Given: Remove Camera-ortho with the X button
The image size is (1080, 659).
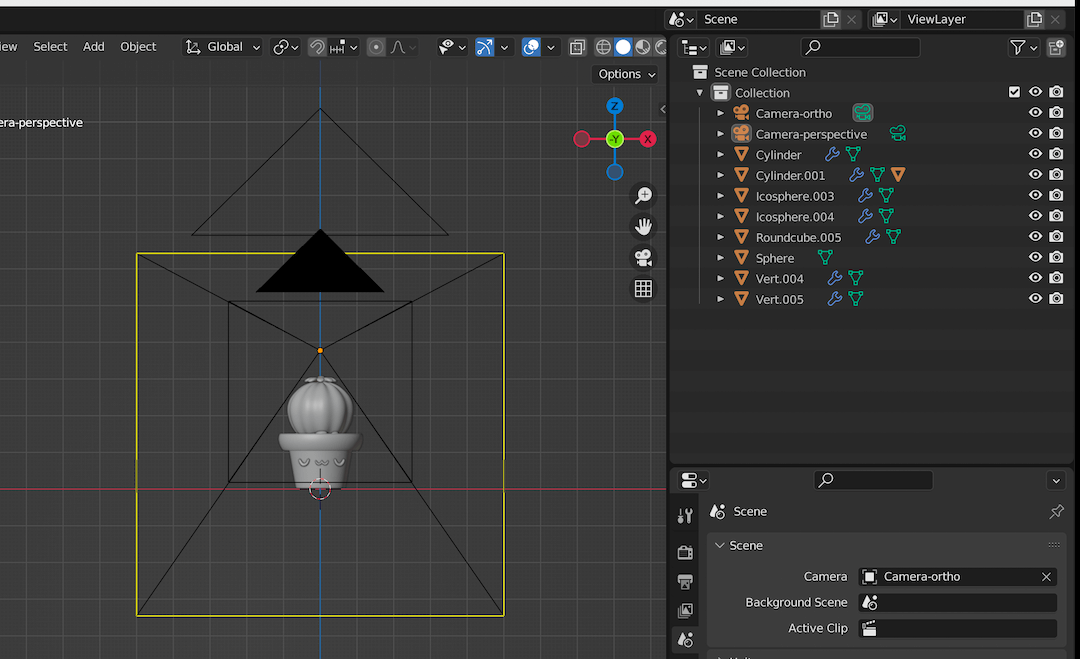Looking at the screenshot, I should click(x=1046, y=576).
